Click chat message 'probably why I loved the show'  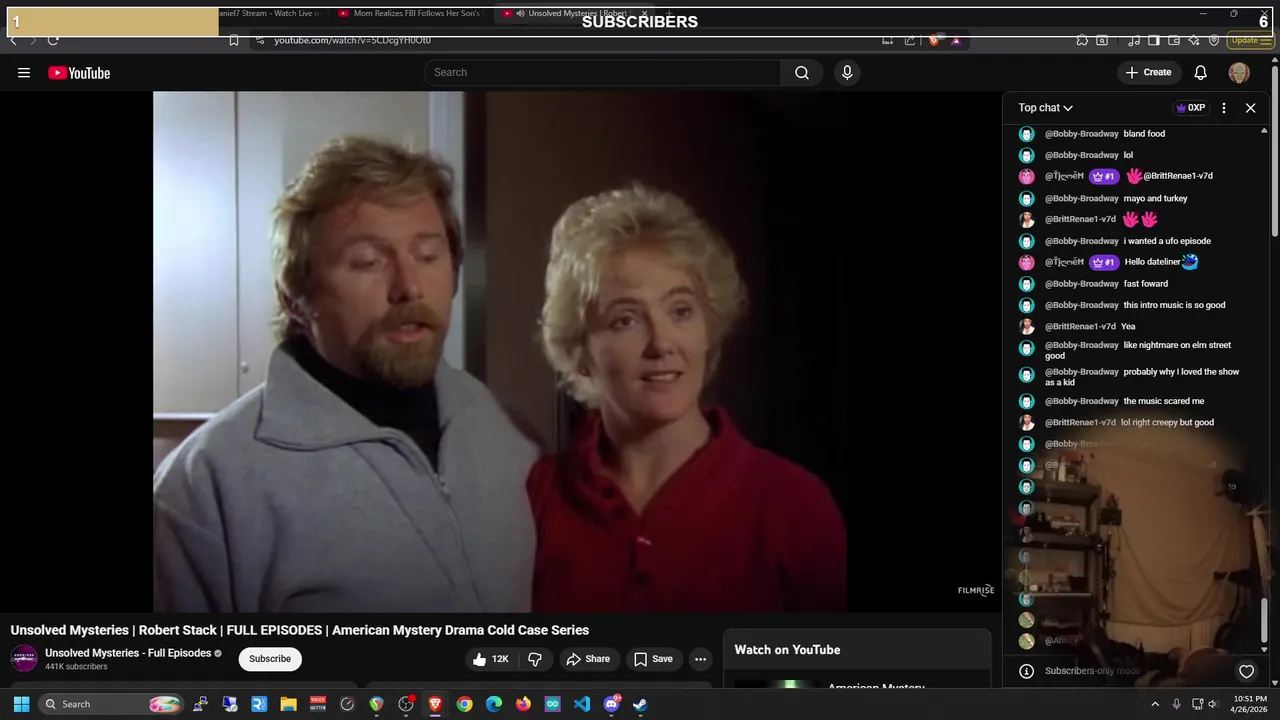tap(1142, 377)
